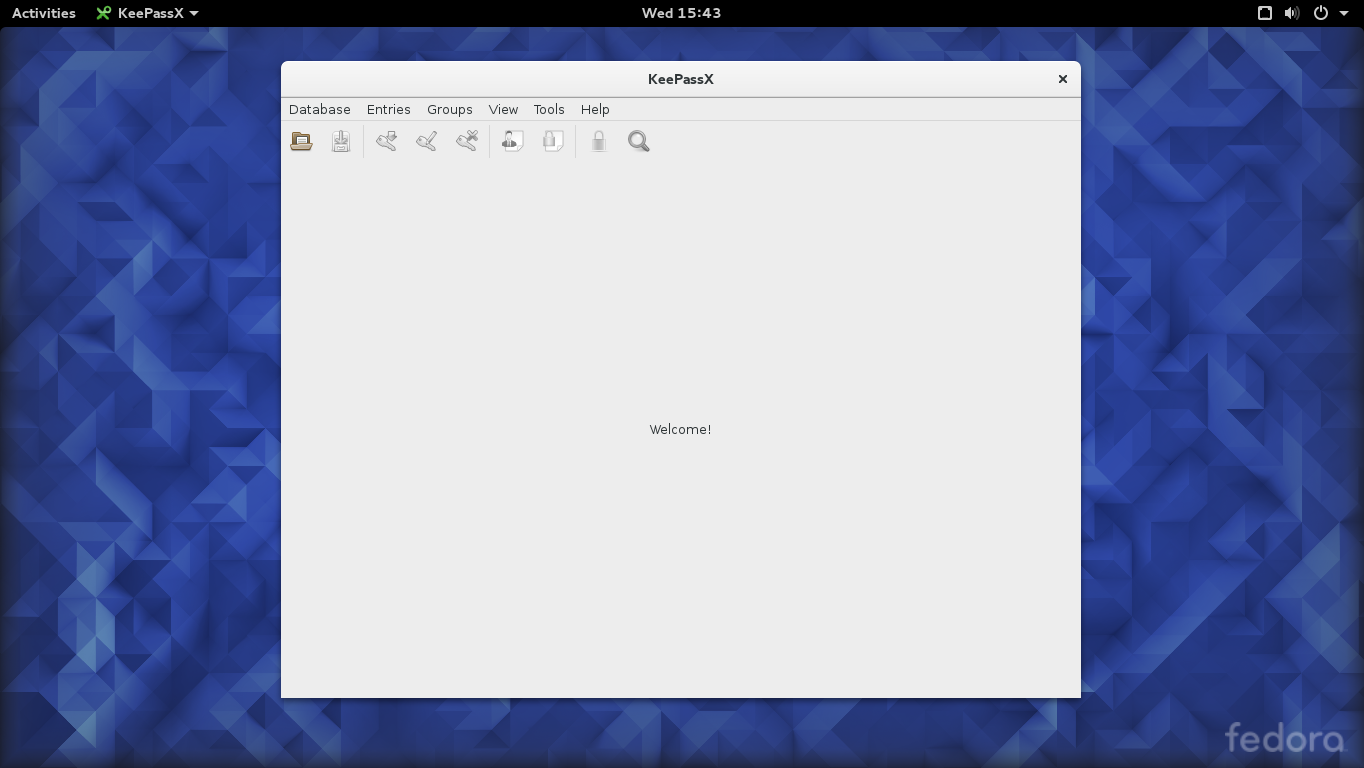Click the Lock database padlock icon
1364x768 pixels.
(x=599, y=141)
